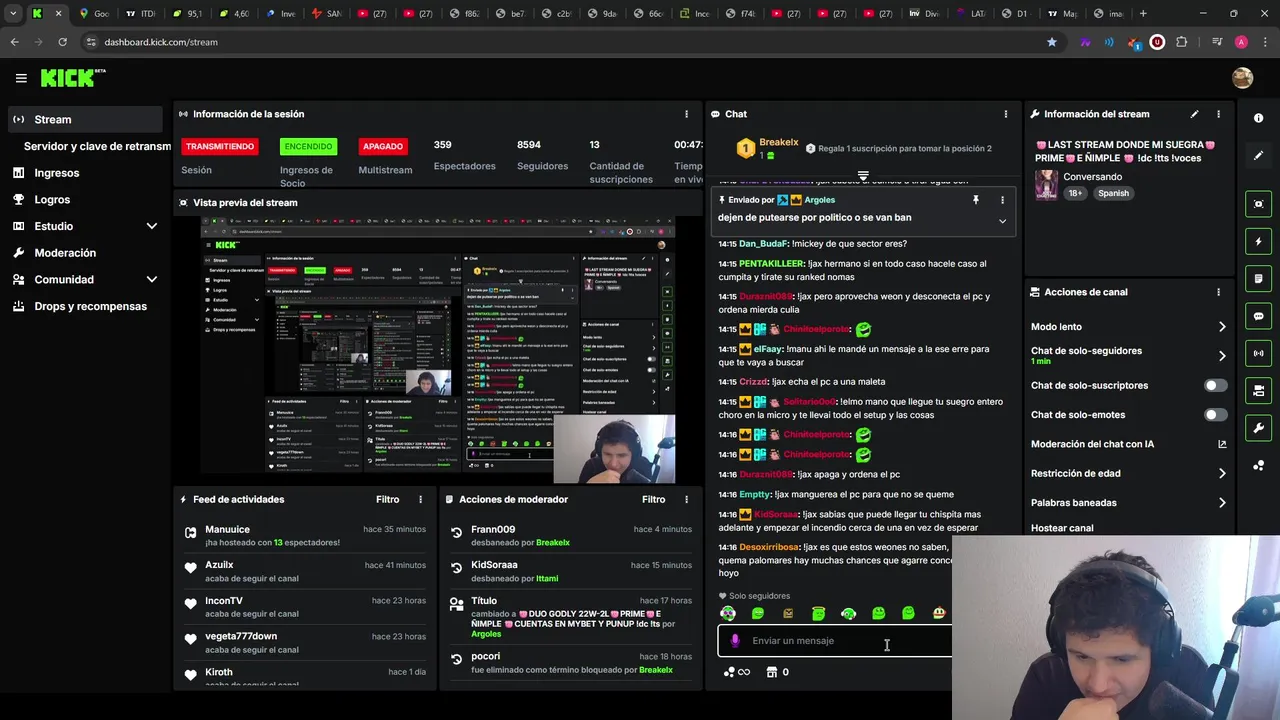This screenshot has width=1280, height=720.
Task: Click Hostear canal action
Action: pos(1062,528)
